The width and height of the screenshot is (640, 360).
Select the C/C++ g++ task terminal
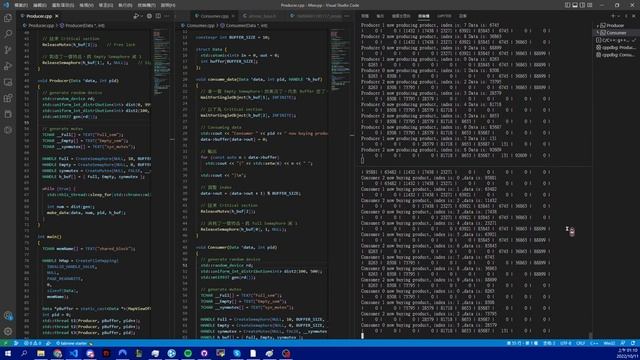pos(616,40)
